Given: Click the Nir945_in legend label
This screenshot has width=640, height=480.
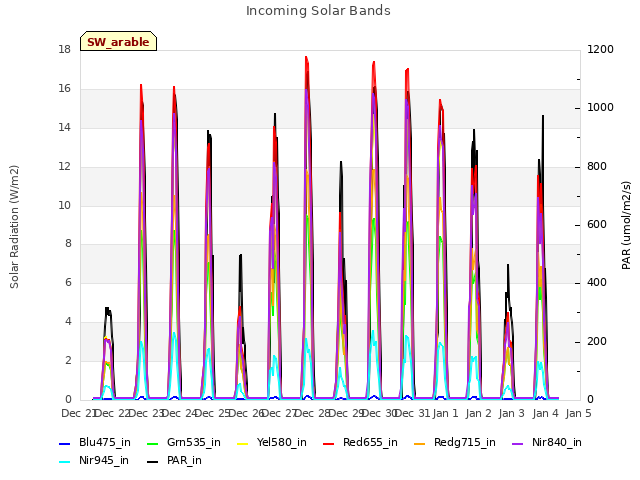Looking at the screenshot, I should click(x=104, y=460).
